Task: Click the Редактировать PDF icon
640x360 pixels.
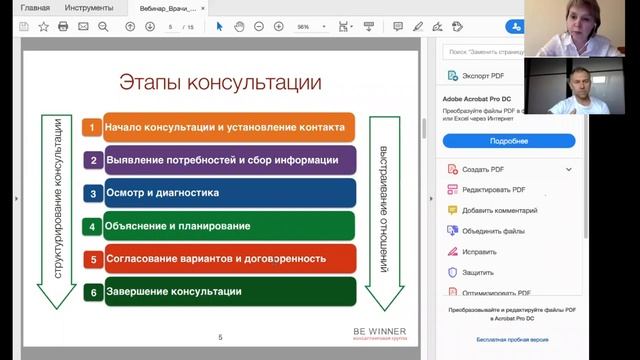Action: (x=453, y=189)
